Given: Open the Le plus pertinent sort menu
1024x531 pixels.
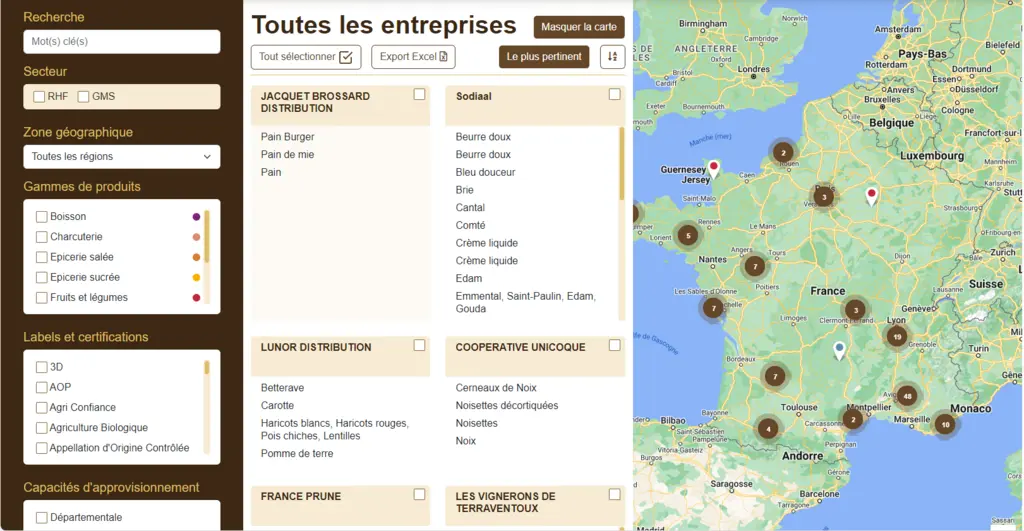Looking at the screenshot, I should pyautogui.click(x=543, y=57).
